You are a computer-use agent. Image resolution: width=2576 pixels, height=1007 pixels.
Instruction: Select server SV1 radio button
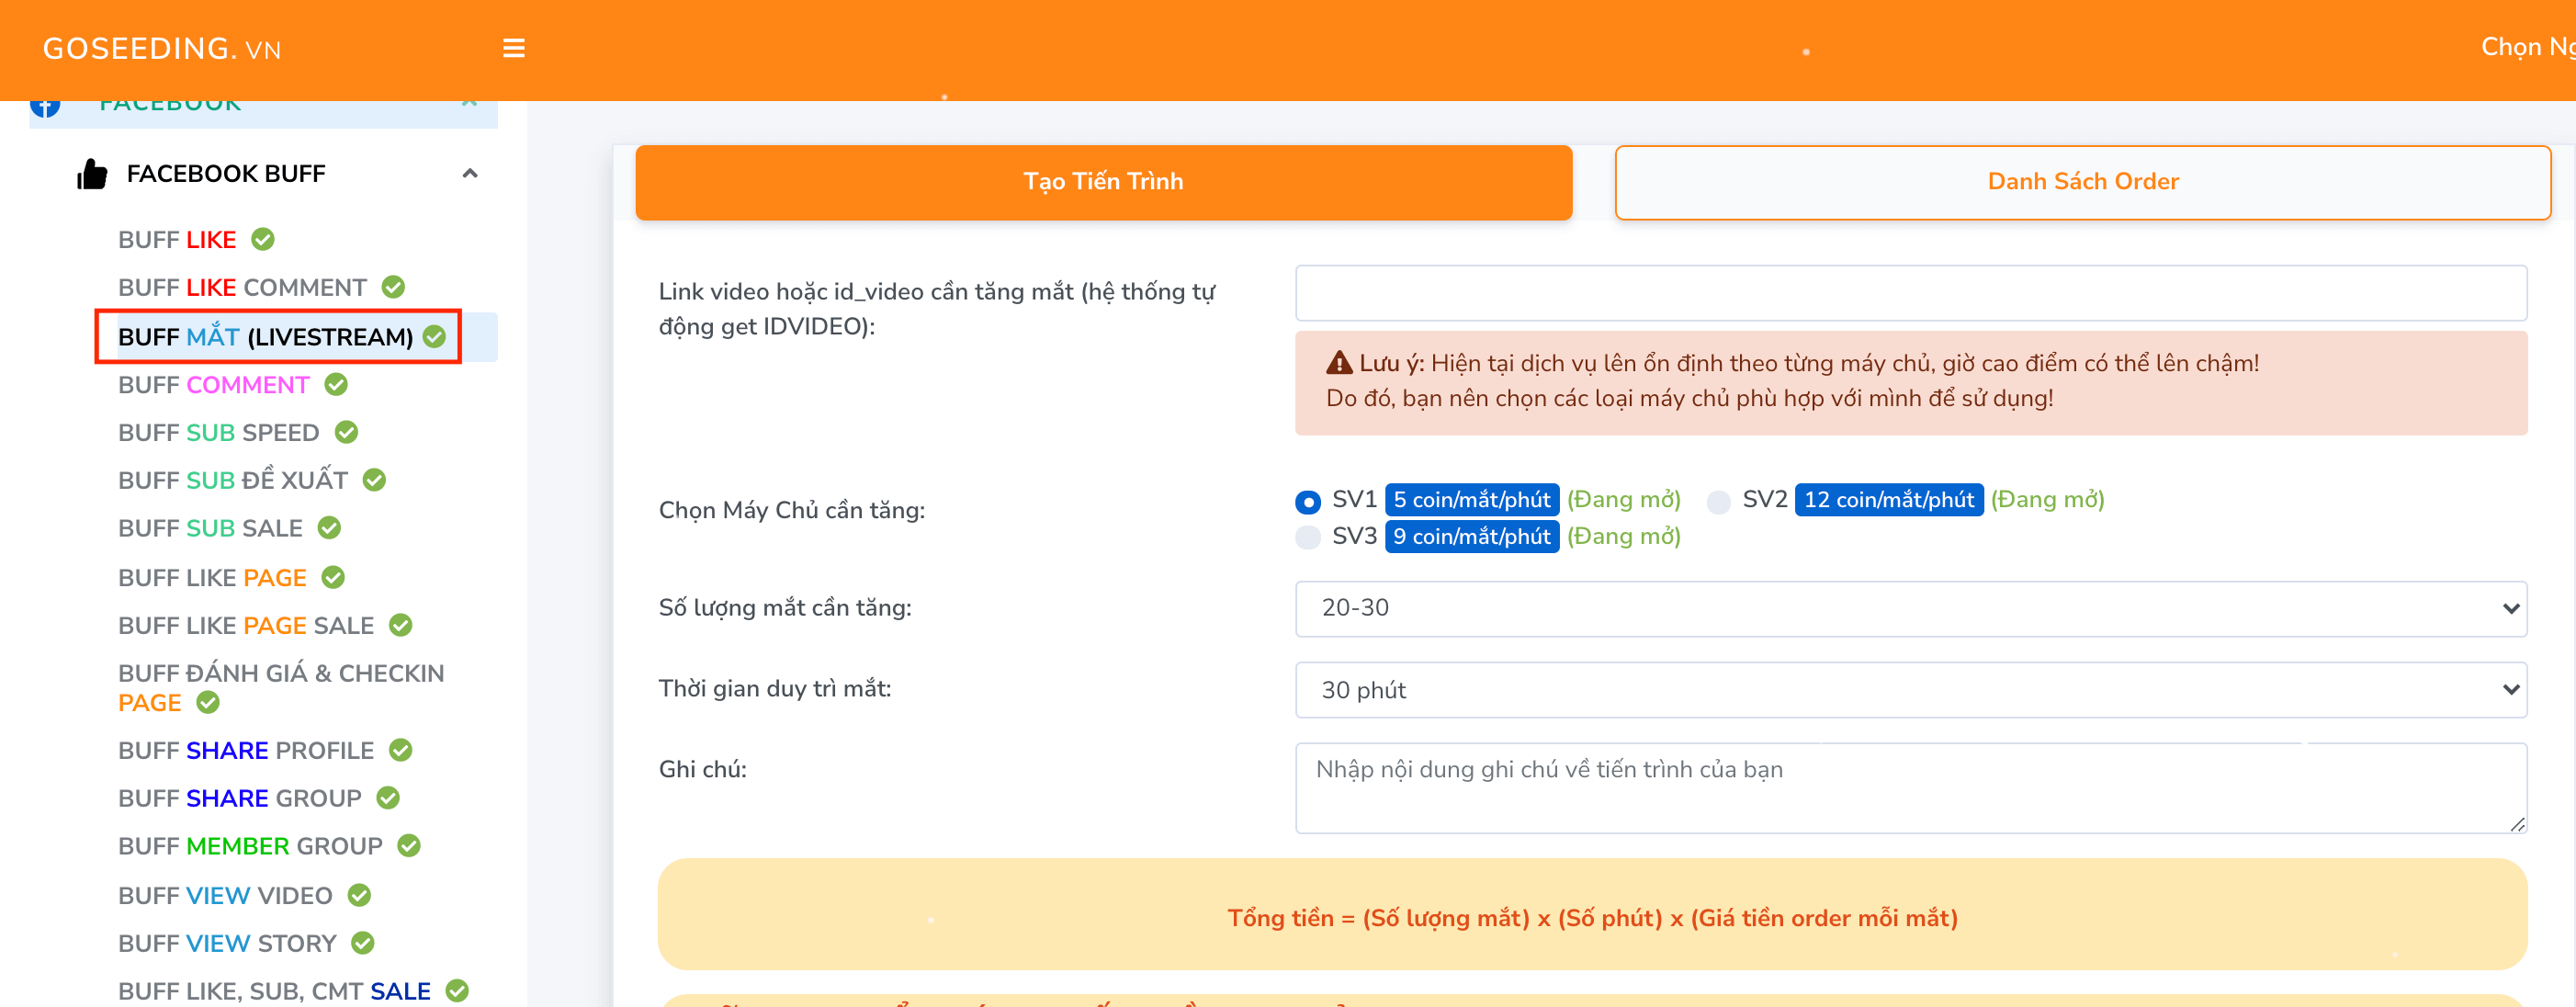pos(1307,501)
